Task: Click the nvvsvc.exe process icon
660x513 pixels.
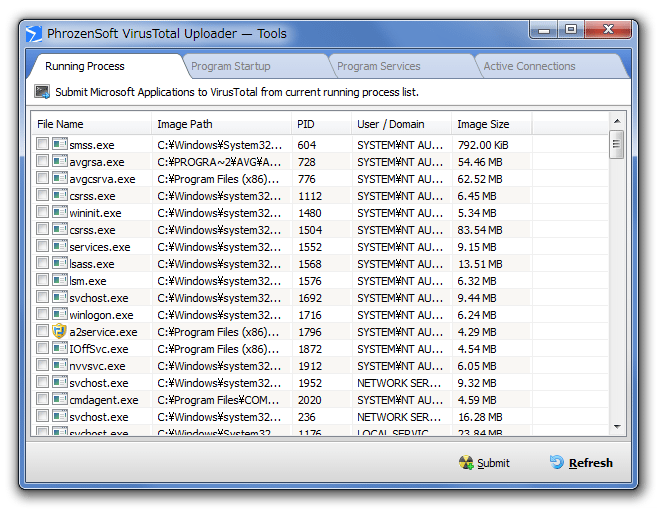Action: [60, 365]
